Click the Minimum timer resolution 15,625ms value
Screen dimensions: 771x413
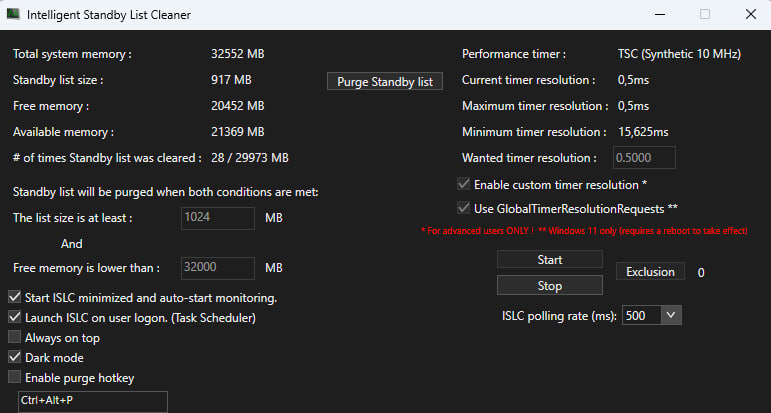pos(643,132)
